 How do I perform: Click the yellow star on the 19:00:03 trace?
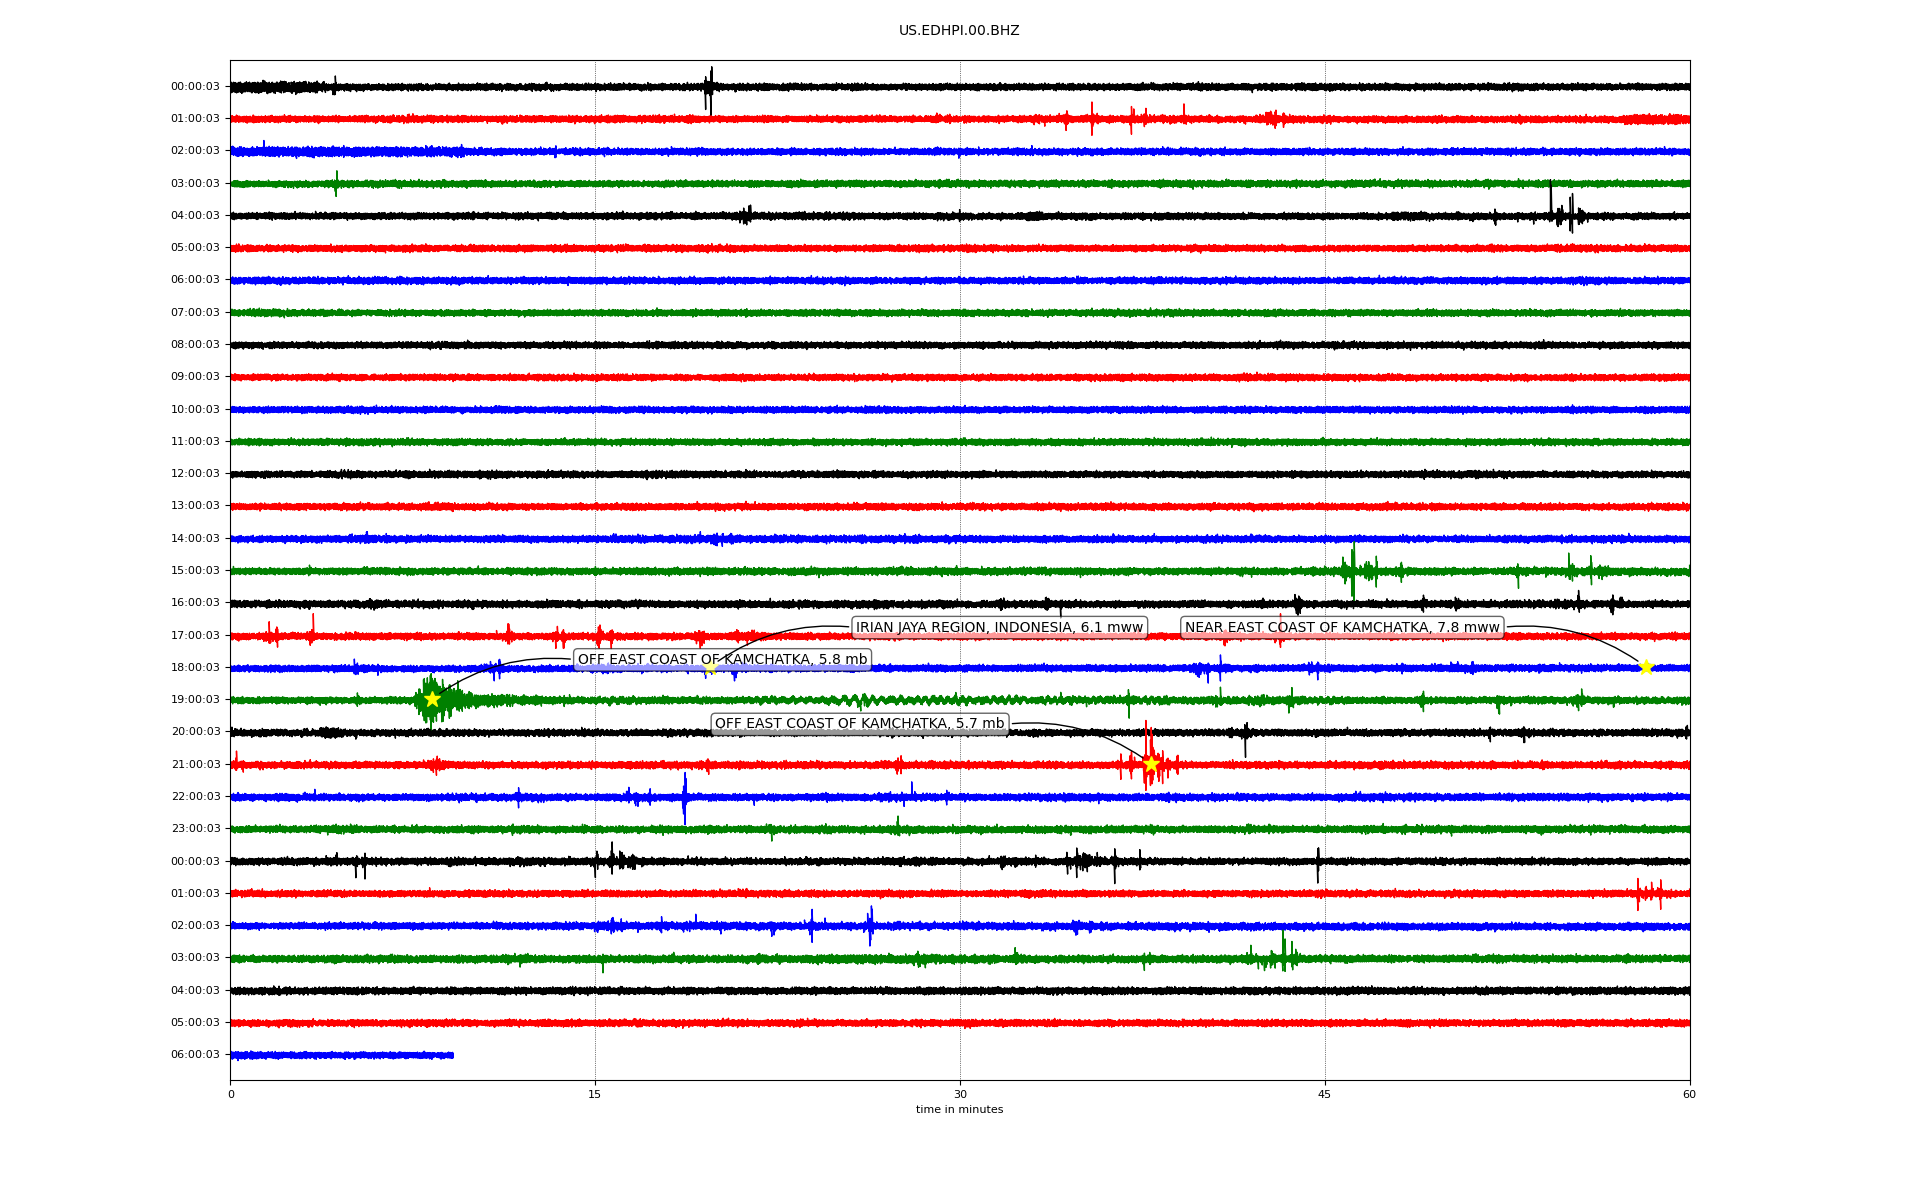[432, 699]
